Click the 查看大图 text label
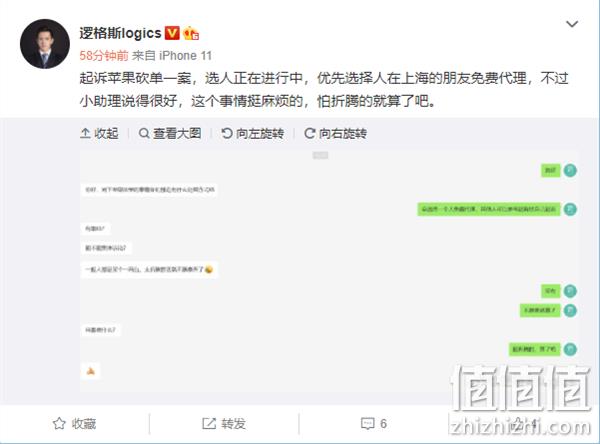Screen dimensions: 600x444 click(x=177, y=134)
